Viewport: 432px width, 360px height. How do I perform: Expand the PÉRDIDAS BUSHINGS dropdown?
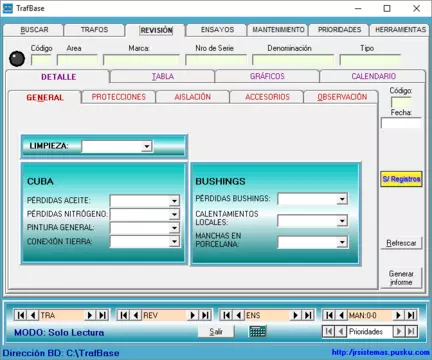[342, 199]
